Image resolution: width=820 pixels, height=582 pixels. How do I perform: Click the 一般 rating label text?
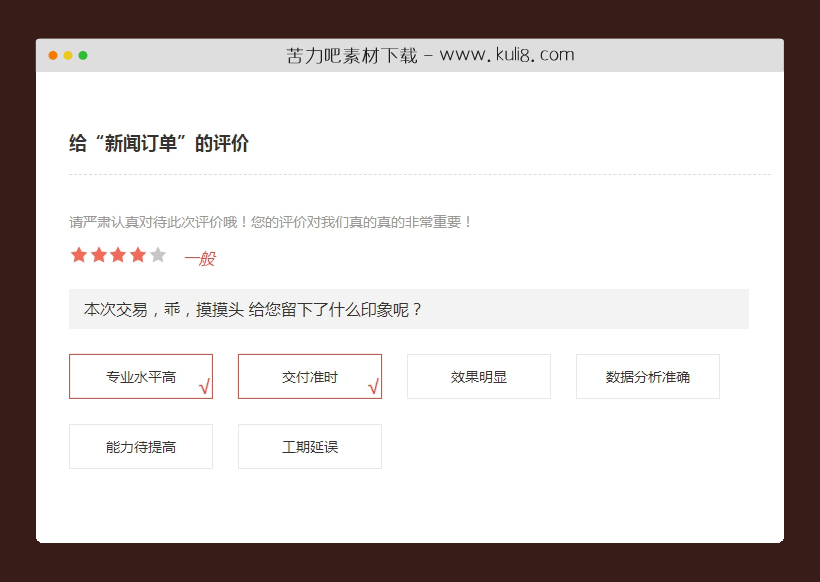coord(199,258)
